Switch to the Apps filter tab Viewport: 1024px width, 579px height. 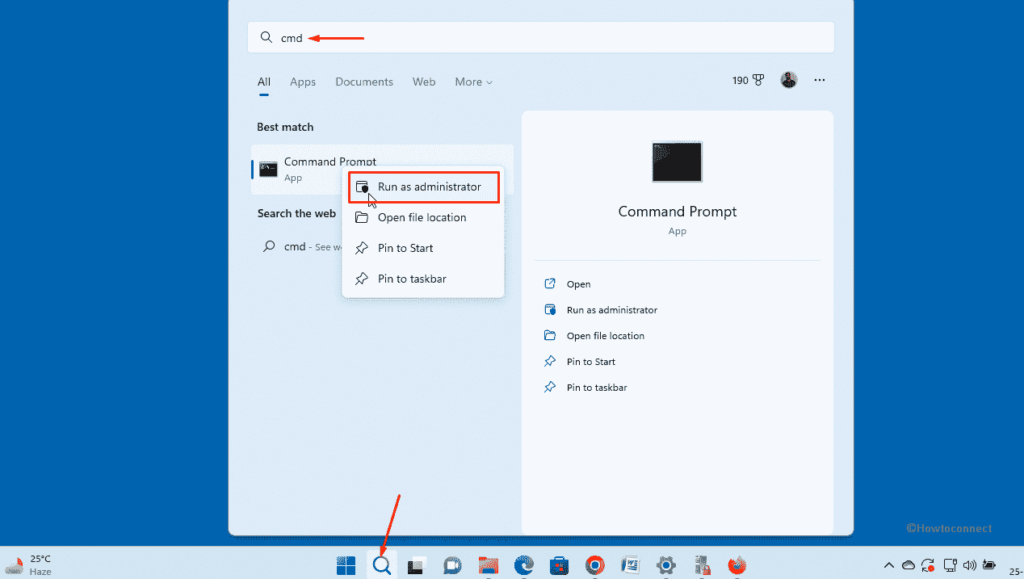tap(302, 82)
